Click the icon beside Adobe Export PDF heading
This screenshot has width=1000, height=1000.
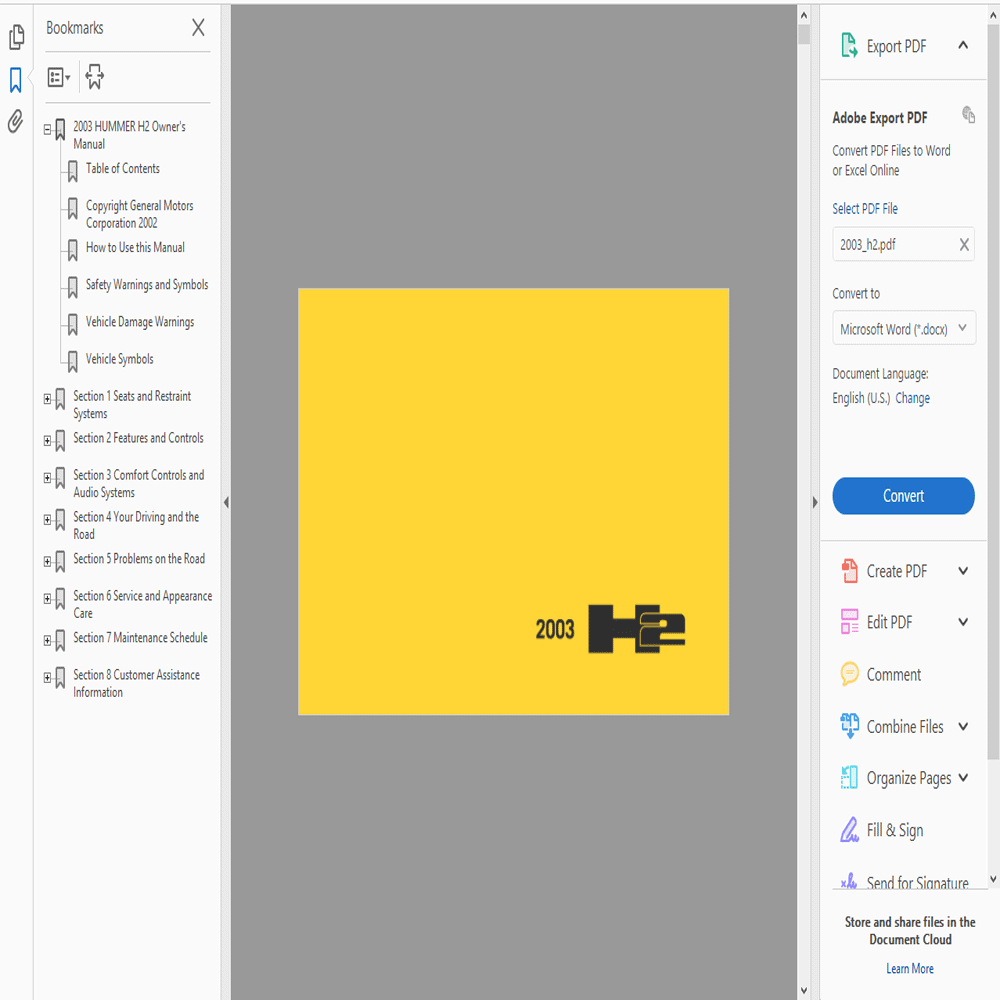click(968, 115)
